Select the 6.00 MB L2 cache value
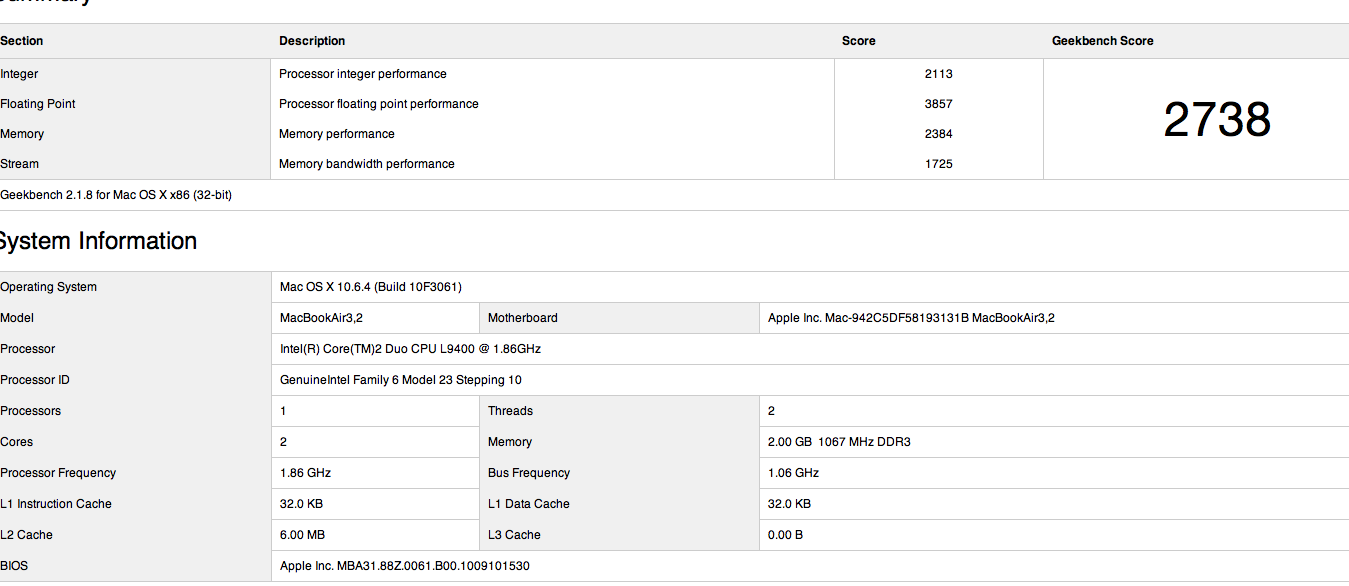The width and height of the screenshot is (1349, 586). point(303,535)
